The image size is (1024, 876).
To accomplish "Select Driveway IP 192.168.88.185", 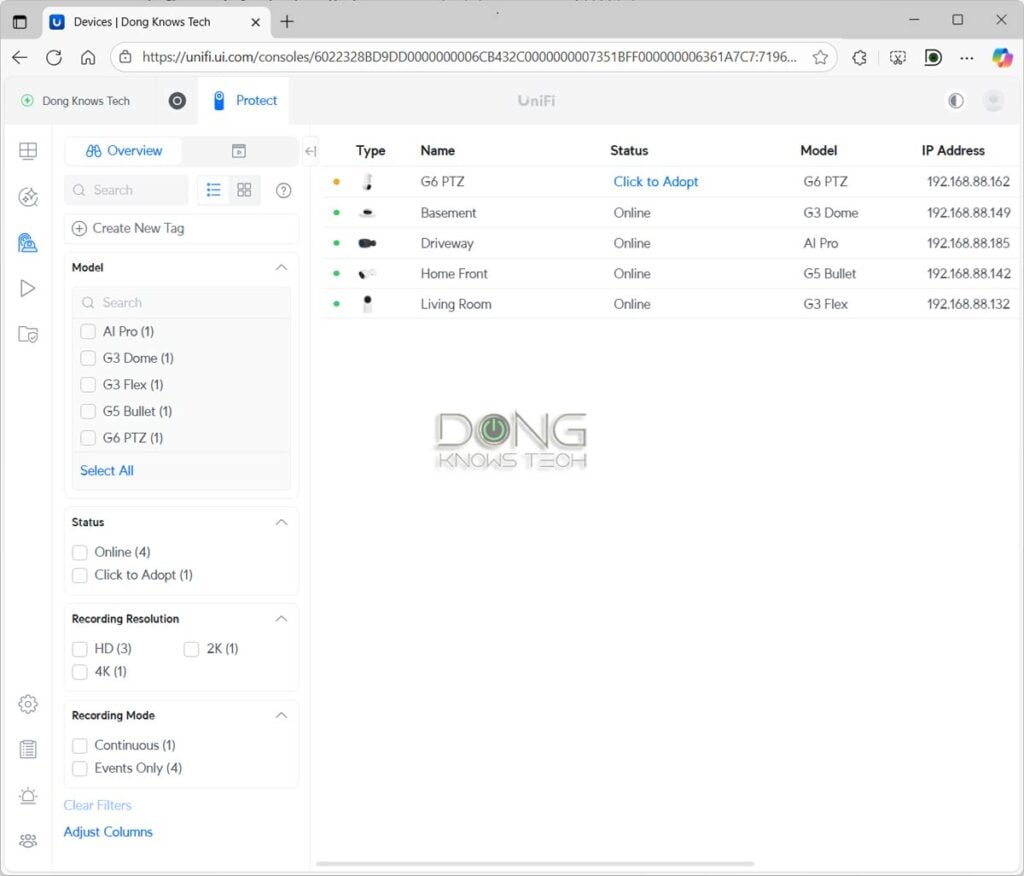I will [968, 243].
